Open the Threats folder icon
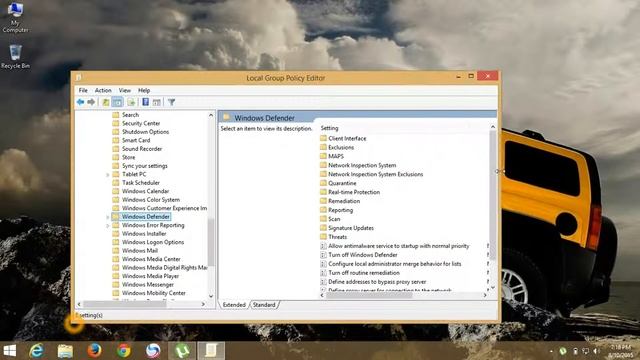Viewport: 640px width, 360px height. [x=323, y=237]
